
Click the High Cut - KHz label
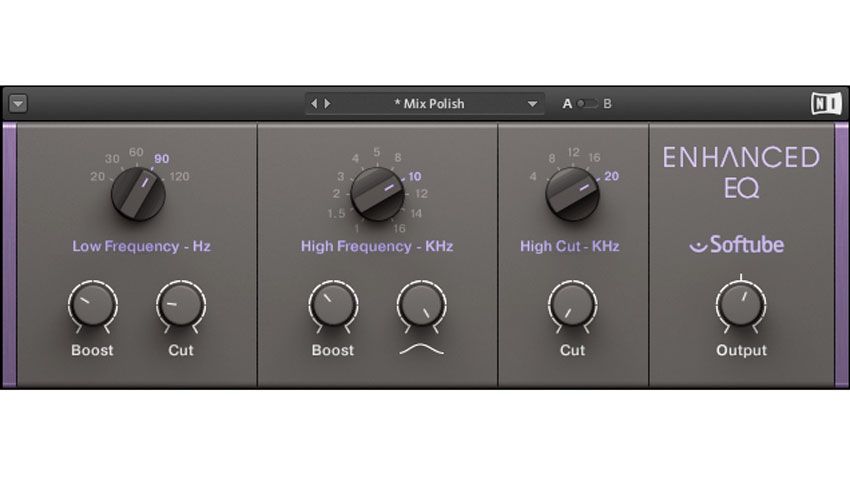pyautogui.click(x=570, y=247)
